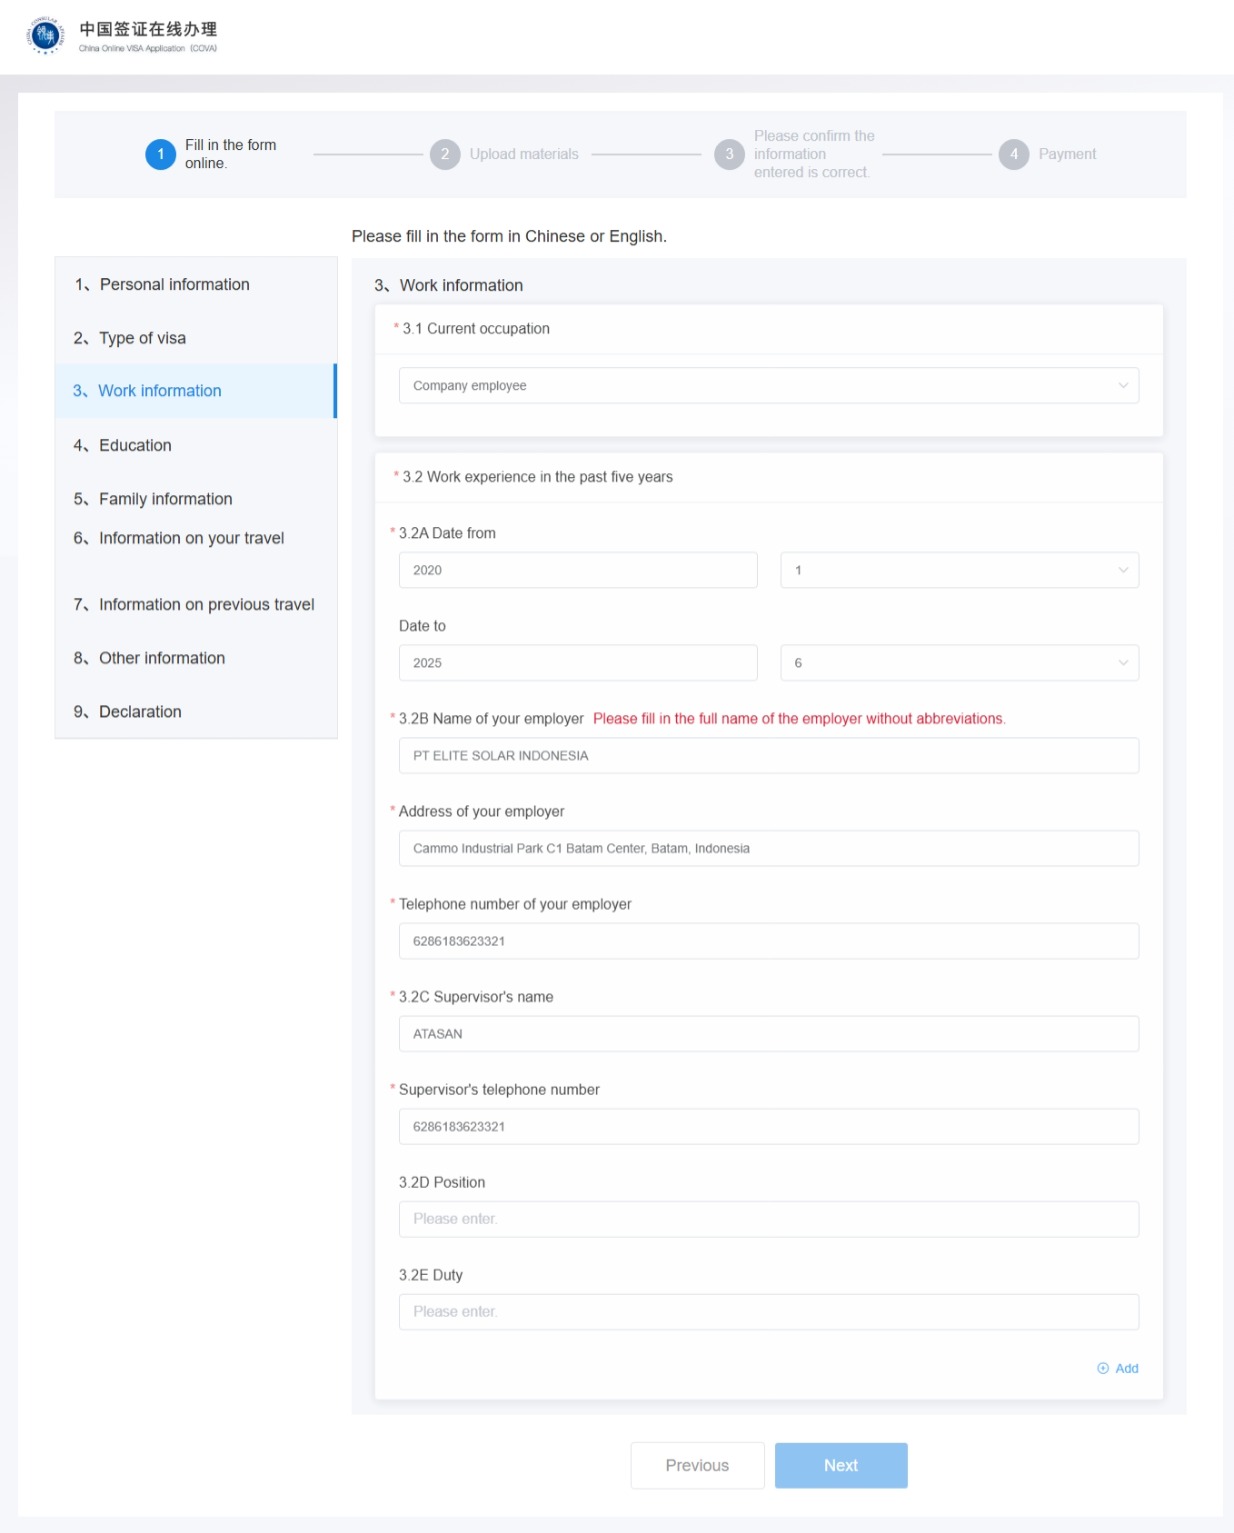1234x1533 pixels.
Task: Click the step 1 circle icon
Action: tap(160, 154)
